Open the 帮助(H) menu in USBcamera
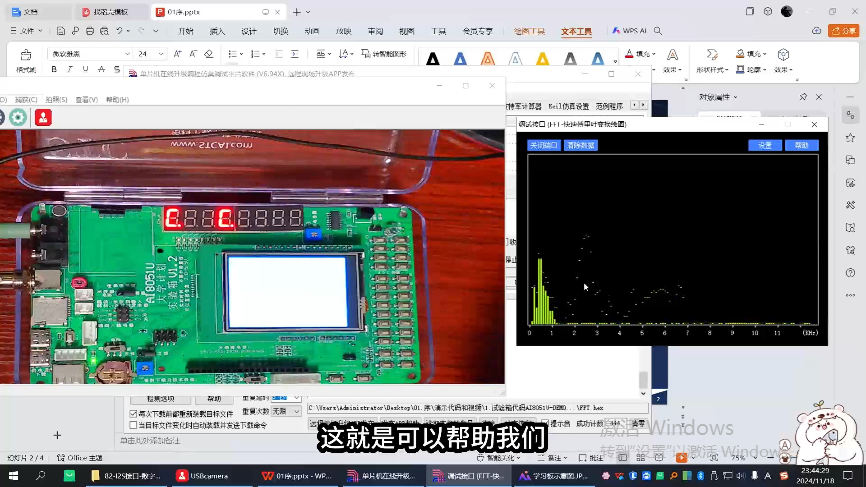This screenshot has height=487, width=866. [x=117, y=99]
